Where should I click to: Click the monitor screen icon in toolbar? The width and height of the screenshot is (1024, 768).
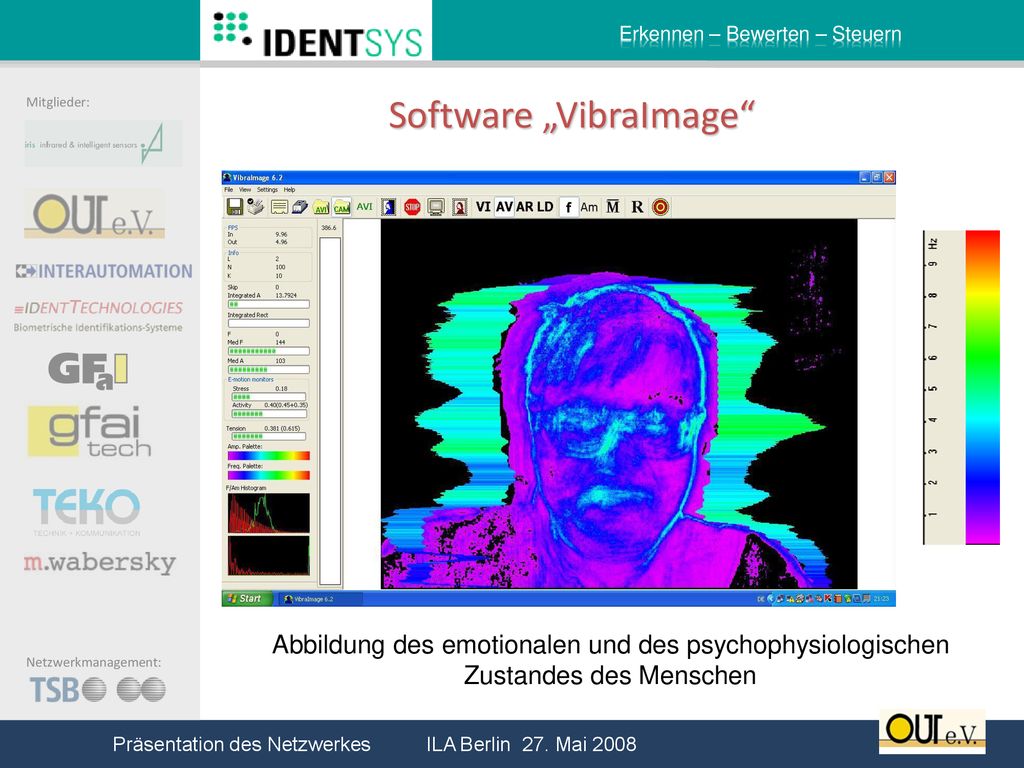[436, 207]
